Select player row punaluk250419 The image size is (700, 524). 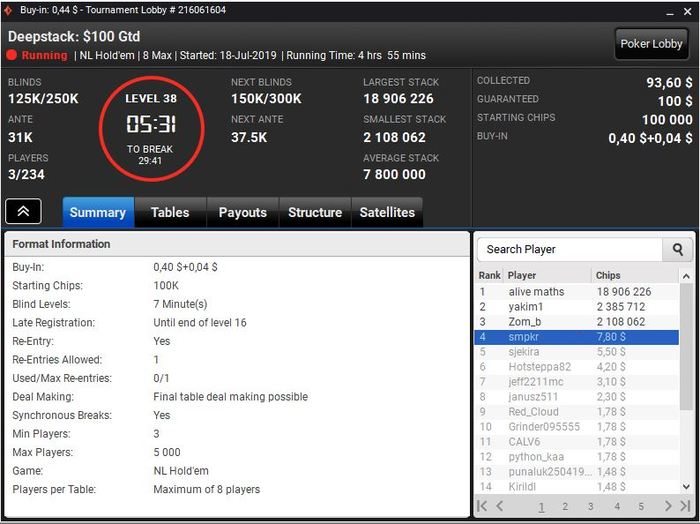pos(577,472)
